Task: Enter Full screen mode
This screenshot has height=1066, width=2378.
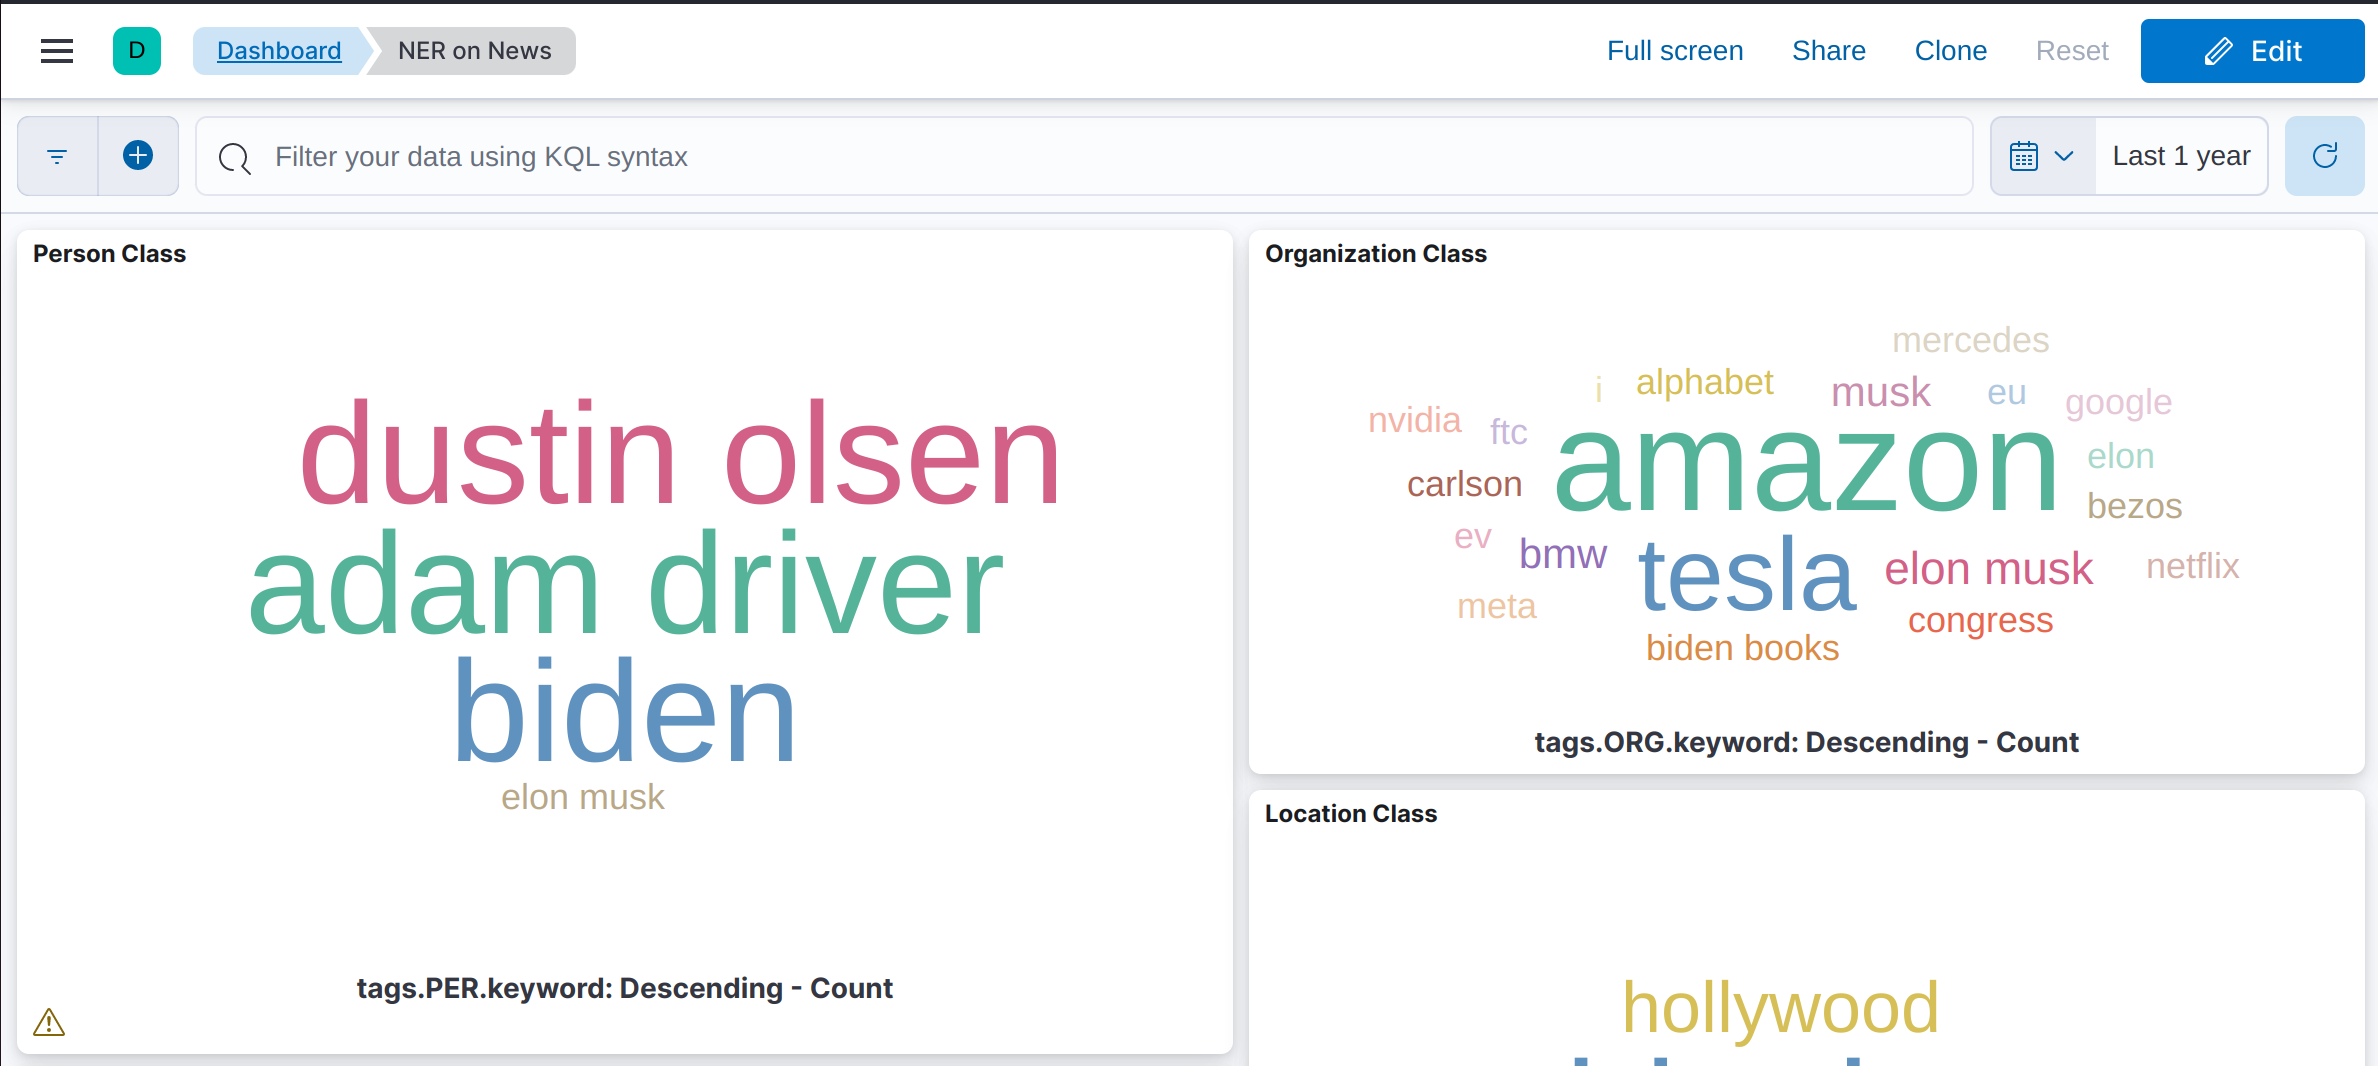Action: tap(1675, 51)
